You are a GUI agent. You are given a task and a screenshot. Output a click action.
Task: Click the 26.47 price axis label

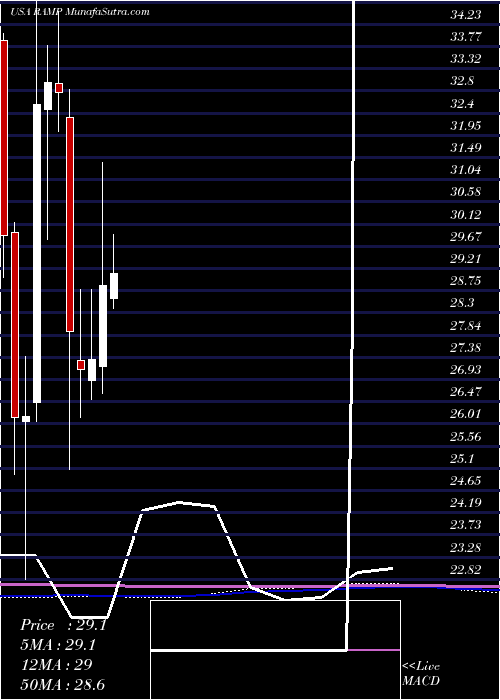pos(466,392)
